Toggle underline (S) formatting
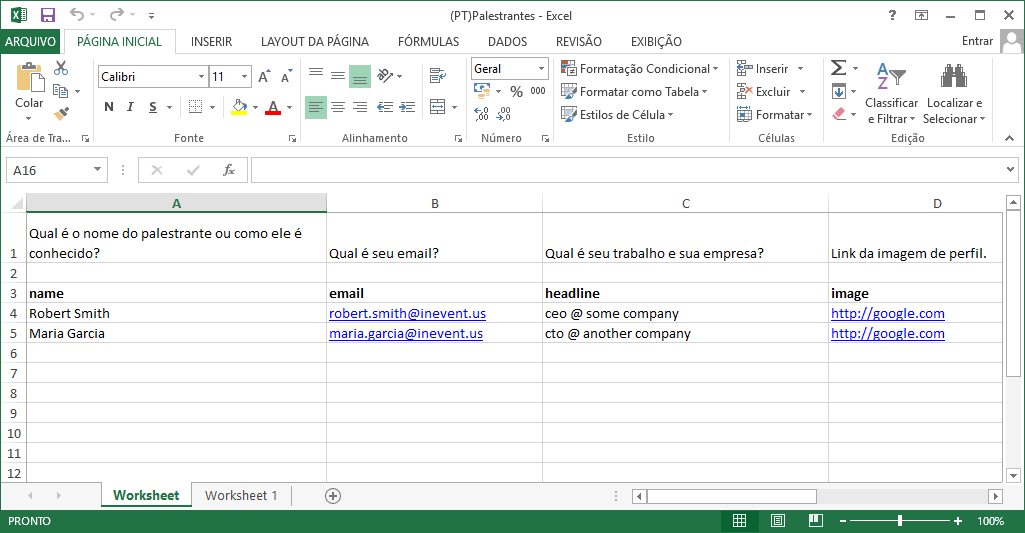Image resolution: width=1025 pixels, height=533 pixels. (152, 107)
